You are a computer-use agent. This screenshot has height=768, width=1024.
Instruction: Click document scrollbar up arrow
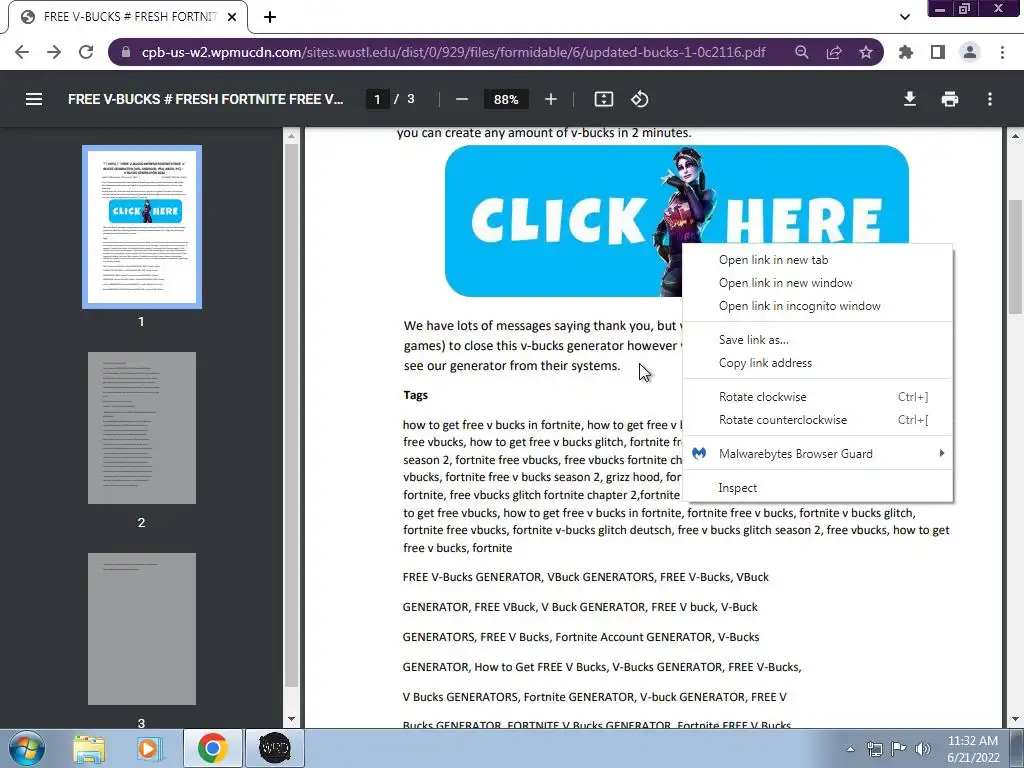coord(1014,136)
